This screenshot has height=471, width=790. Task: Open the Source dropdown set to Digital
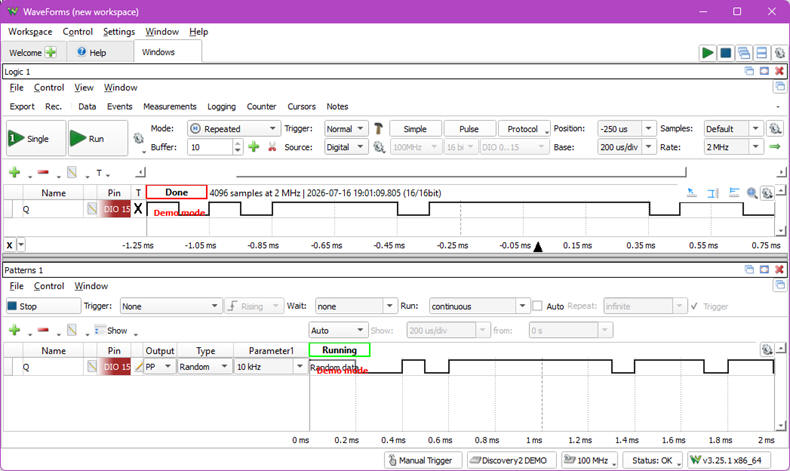346,147
